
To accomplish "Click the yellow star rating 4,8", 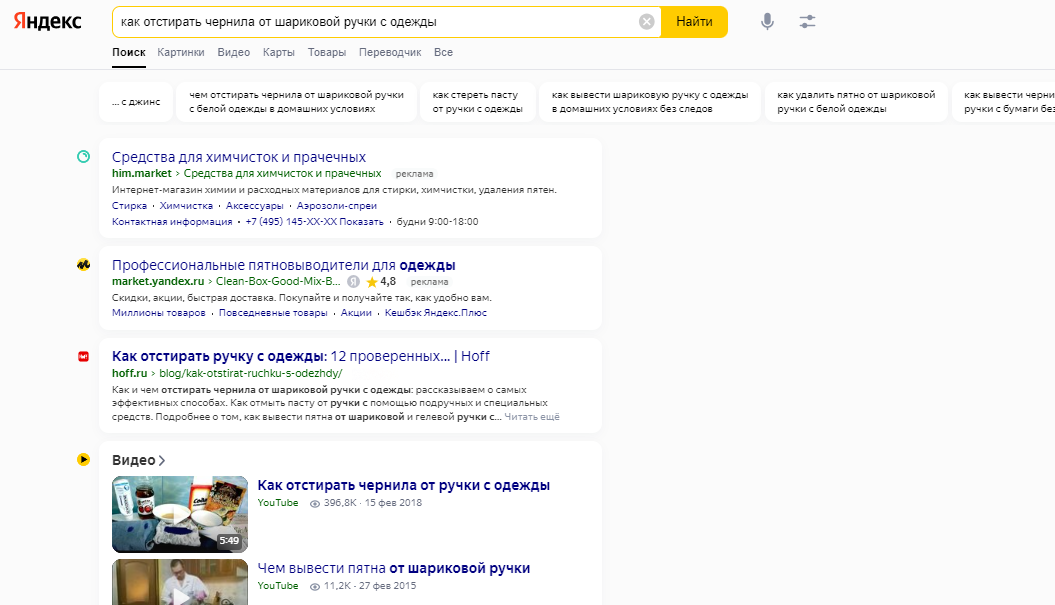I will (381, 281).
